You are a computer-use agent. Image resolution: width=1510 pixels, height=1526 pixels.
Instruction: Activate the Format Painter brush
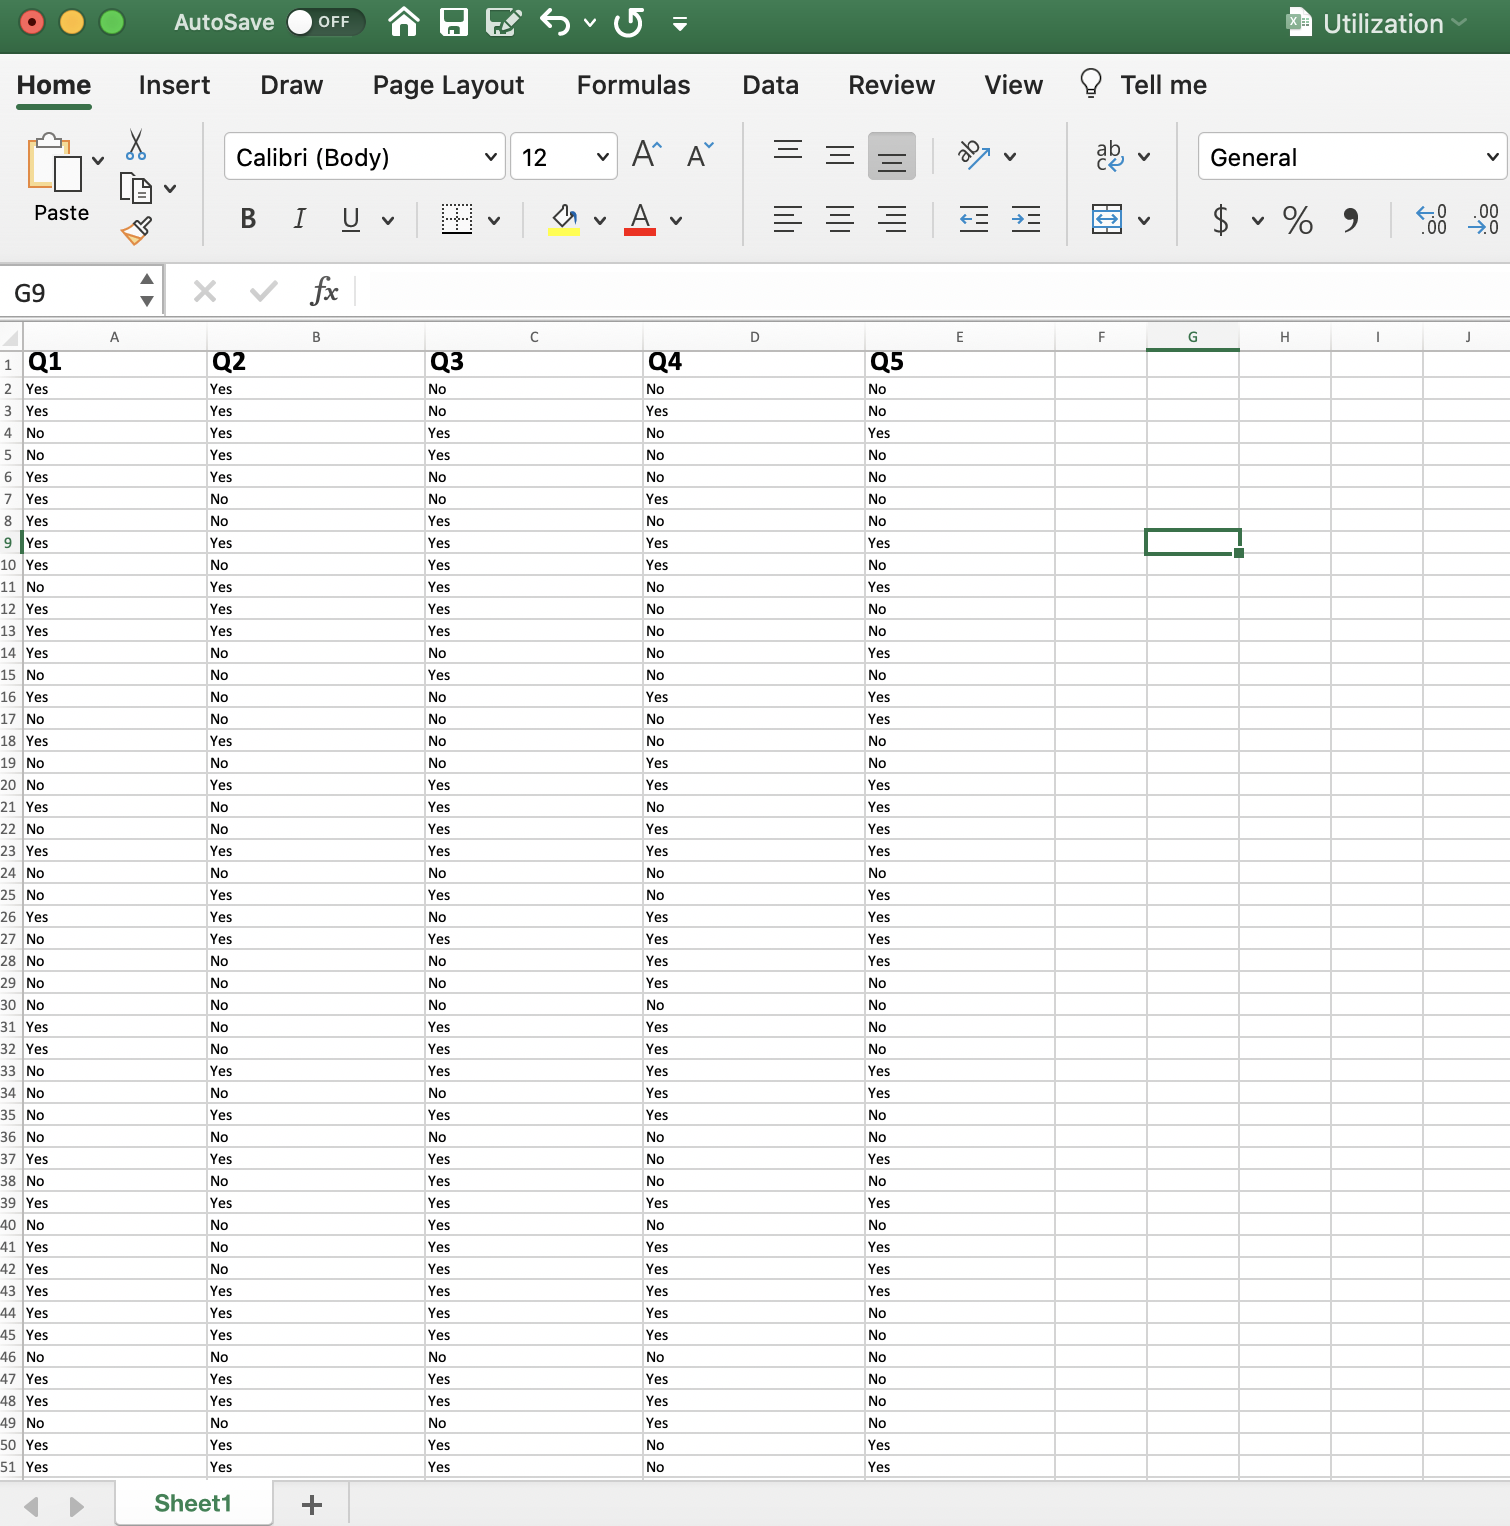pyautogui.click(x=136, y=231)
